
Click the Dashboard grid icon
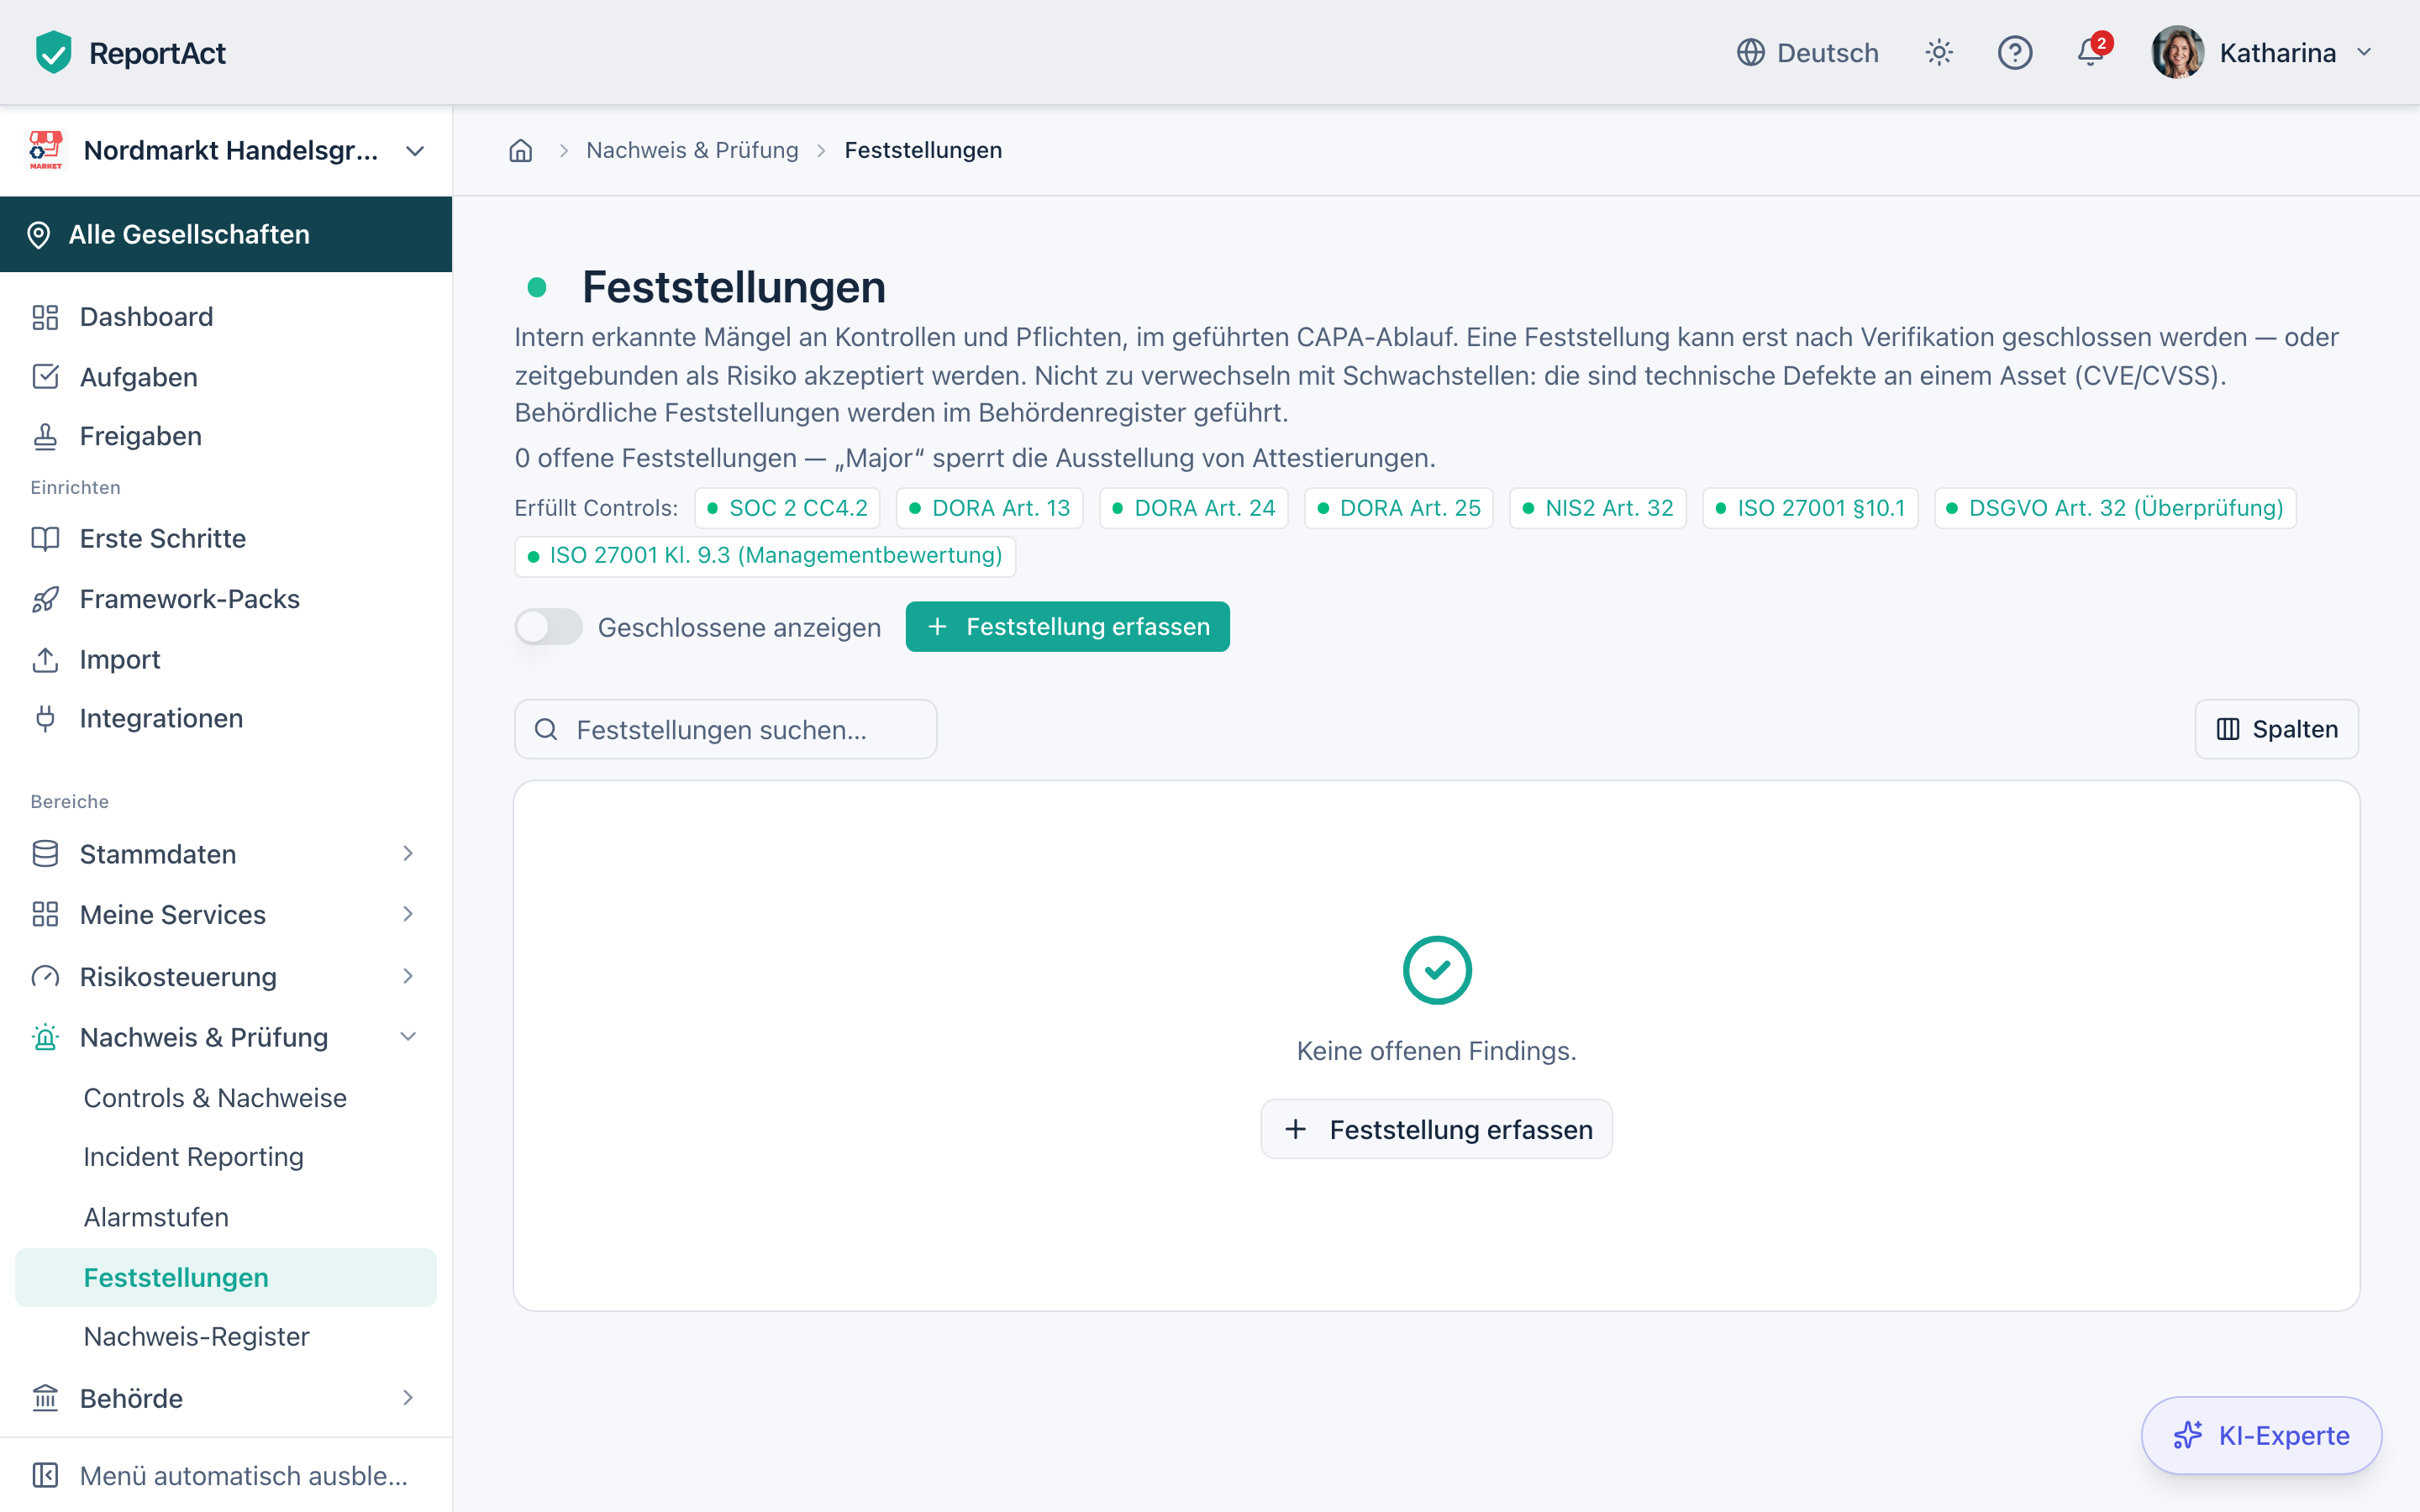click(x=45, y=317)
